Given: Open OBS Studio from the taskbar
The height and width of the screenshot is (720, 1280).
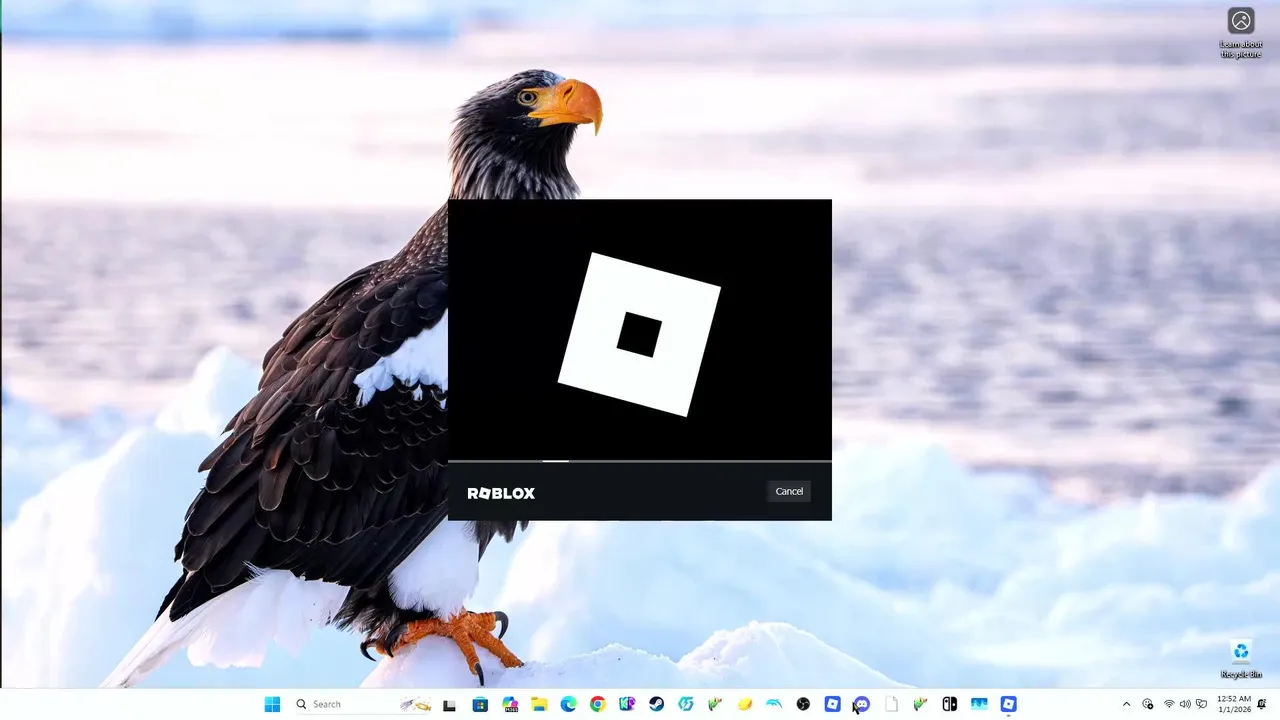Looking at the screenshot, I should point(803,704).
